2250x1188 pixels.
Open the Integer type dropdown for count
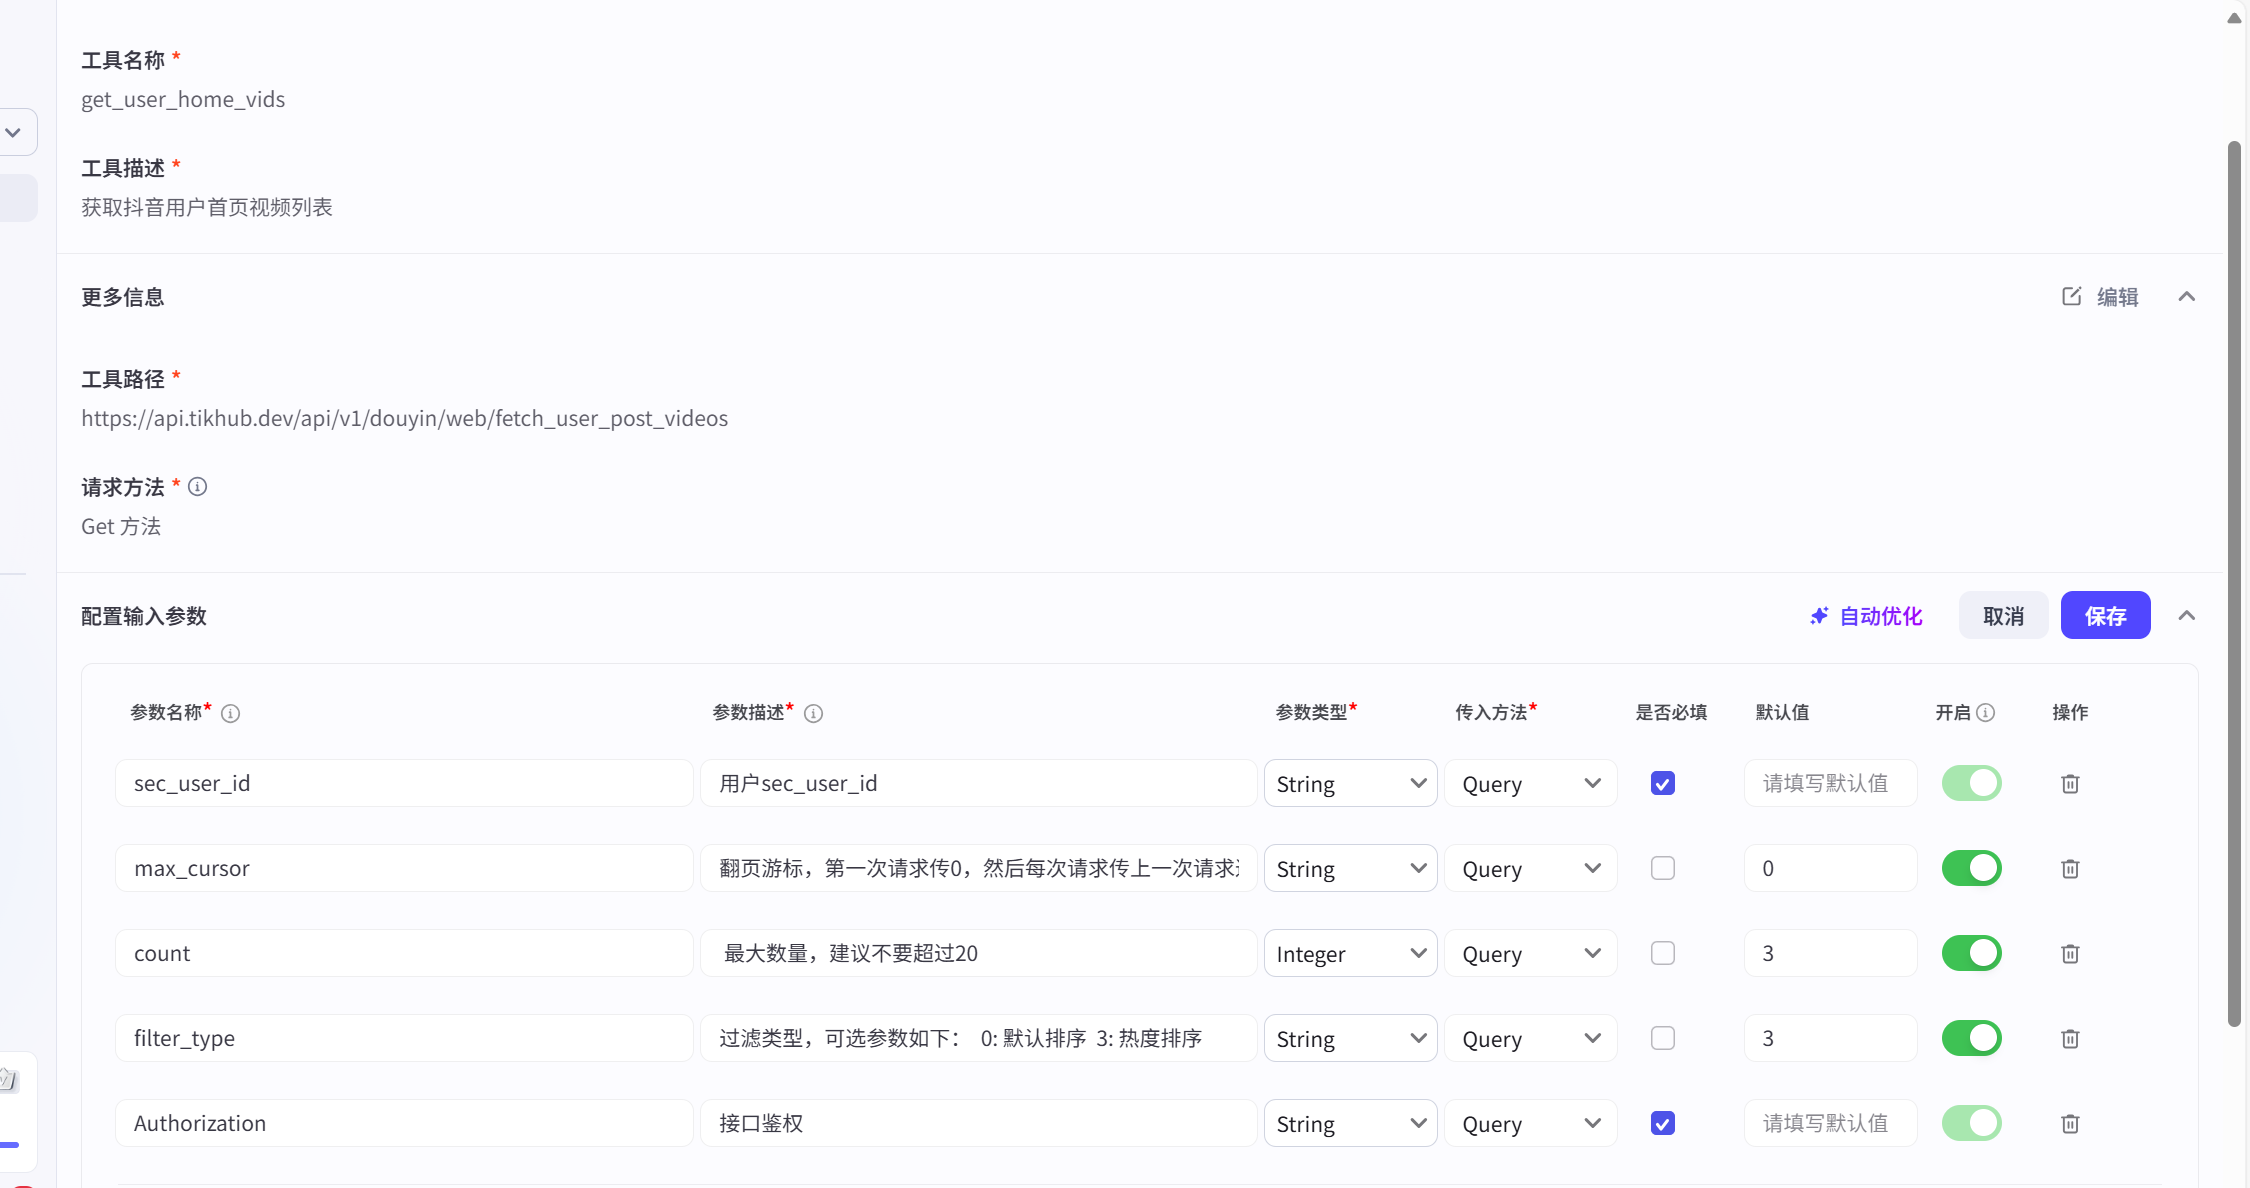coord(1350,953)
